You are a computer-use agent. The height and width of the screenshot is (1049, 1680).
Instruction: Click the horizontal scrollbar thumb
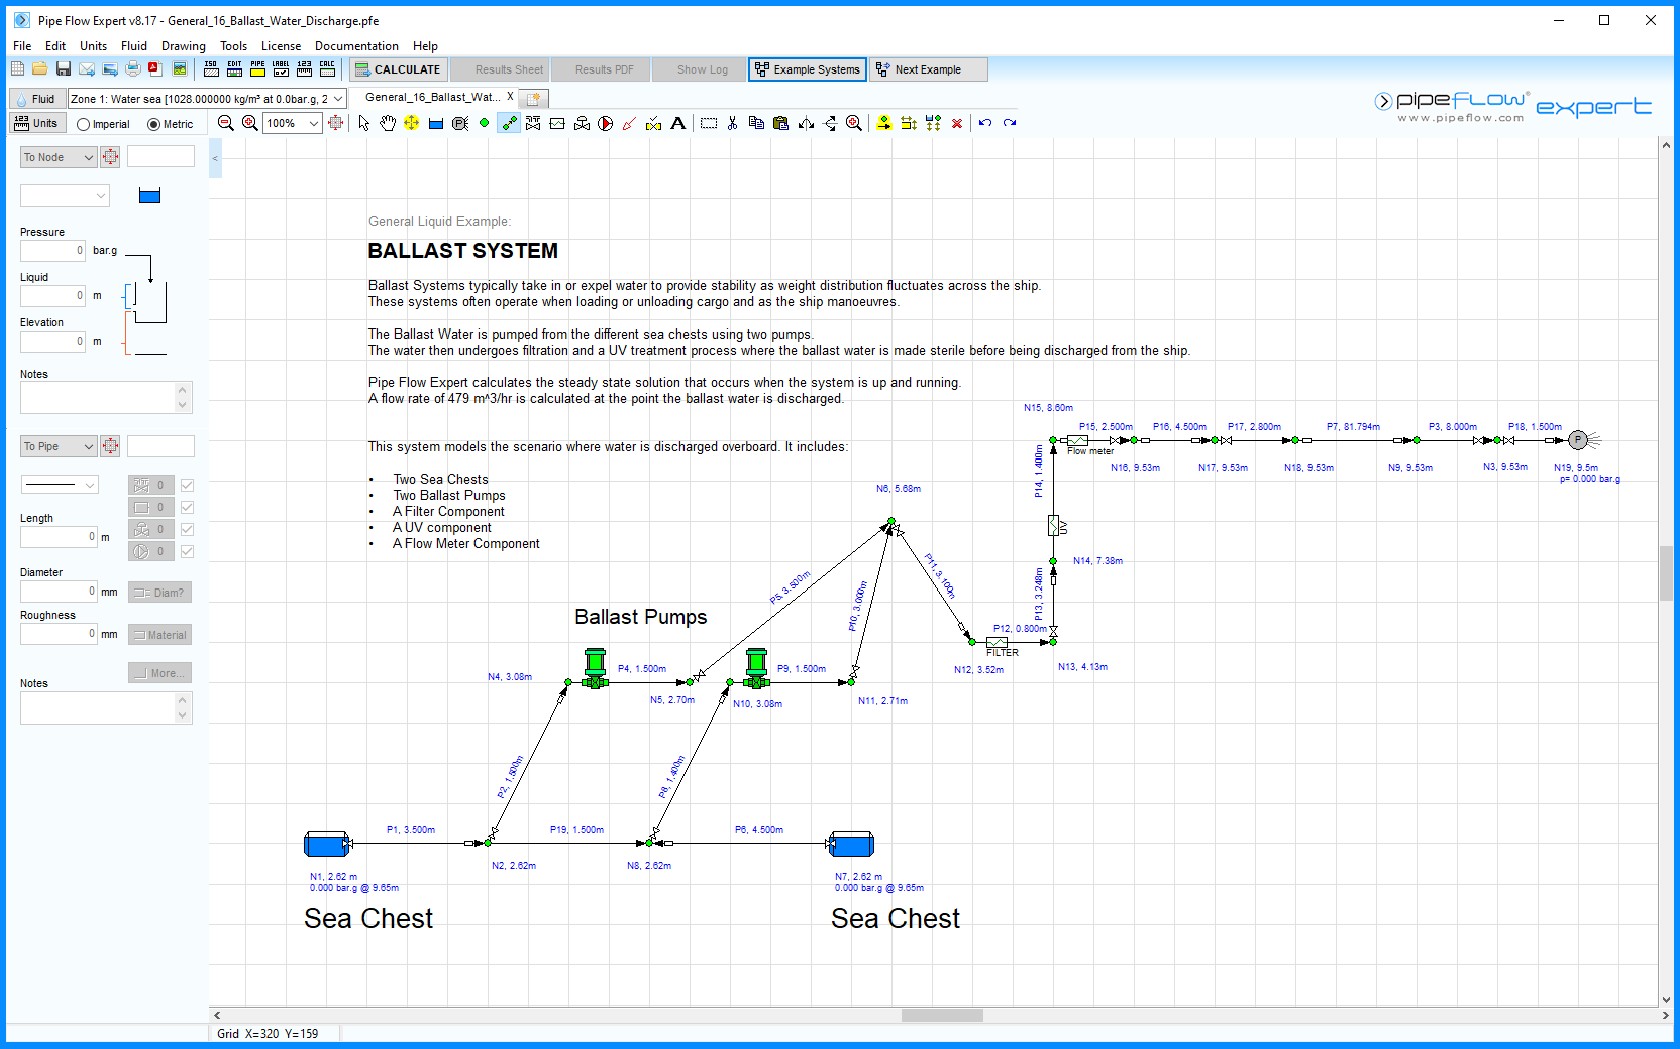pyautogui.click(x=942, y=1015)
